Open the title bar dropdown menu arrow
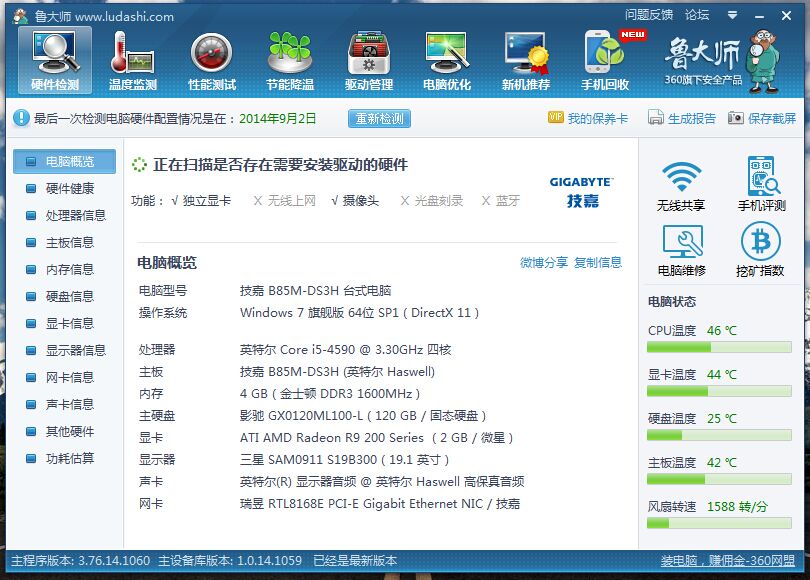 tap(733, 15)
